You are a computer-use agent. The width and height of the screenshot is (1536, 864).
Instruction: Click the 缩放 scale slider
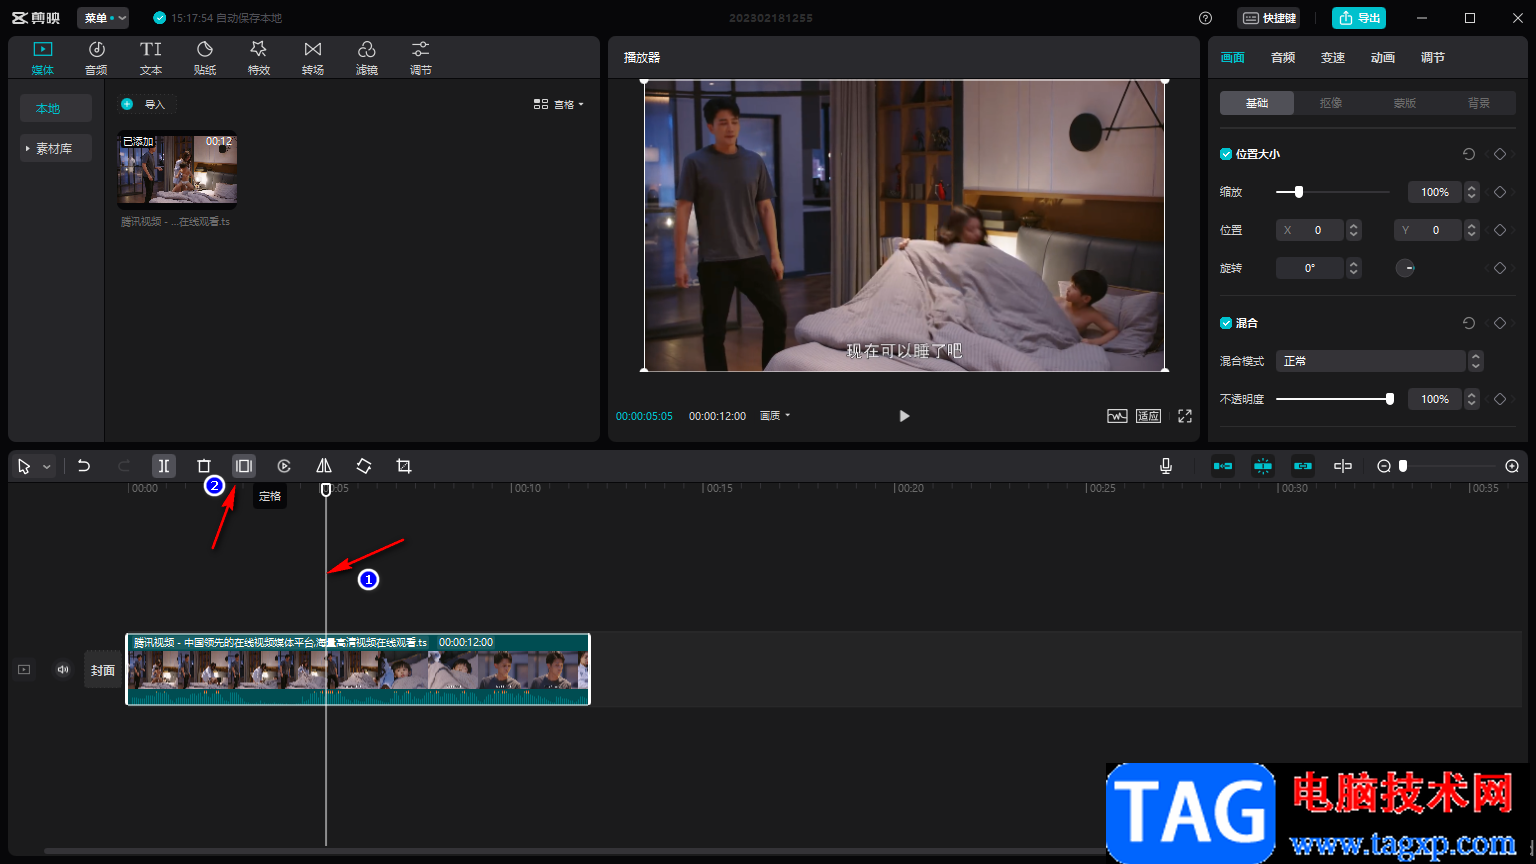(1333, 192)
